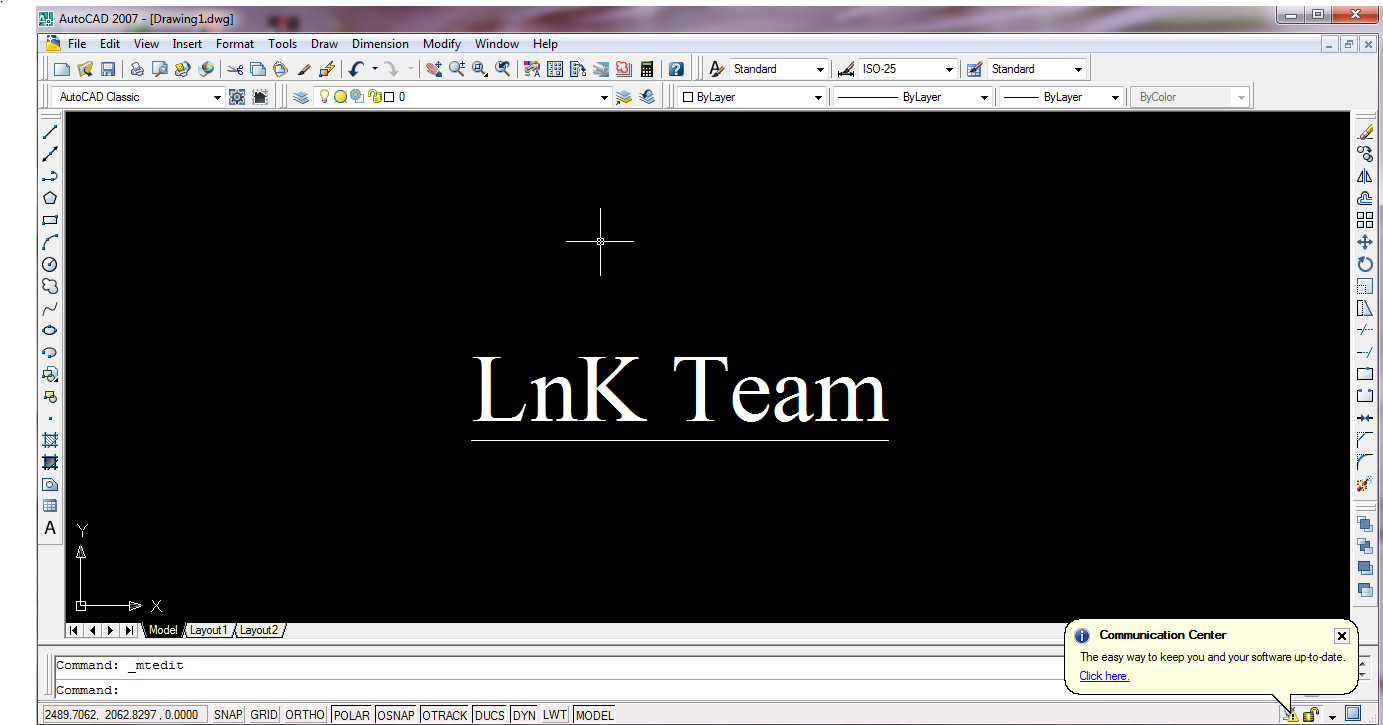Follow the Click here link in Communication Center

pos(1103,676)
